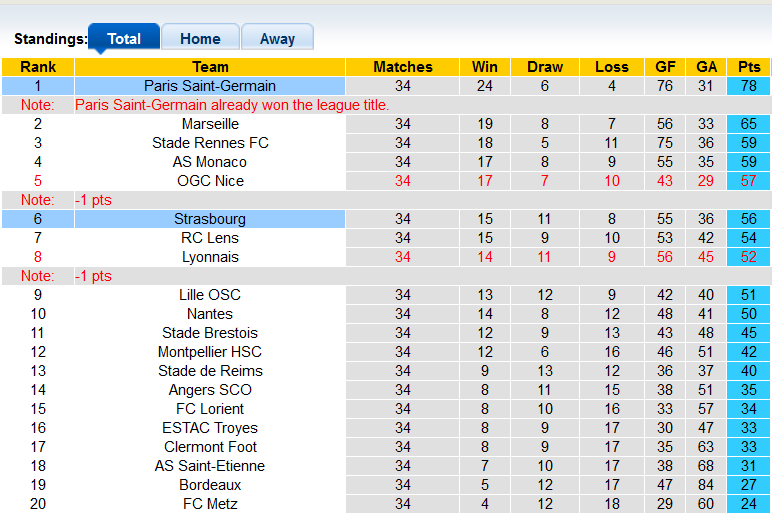The height and width of the screenshot is (515, 772).
Task: Open the Nantes team page
Action: 210,314
